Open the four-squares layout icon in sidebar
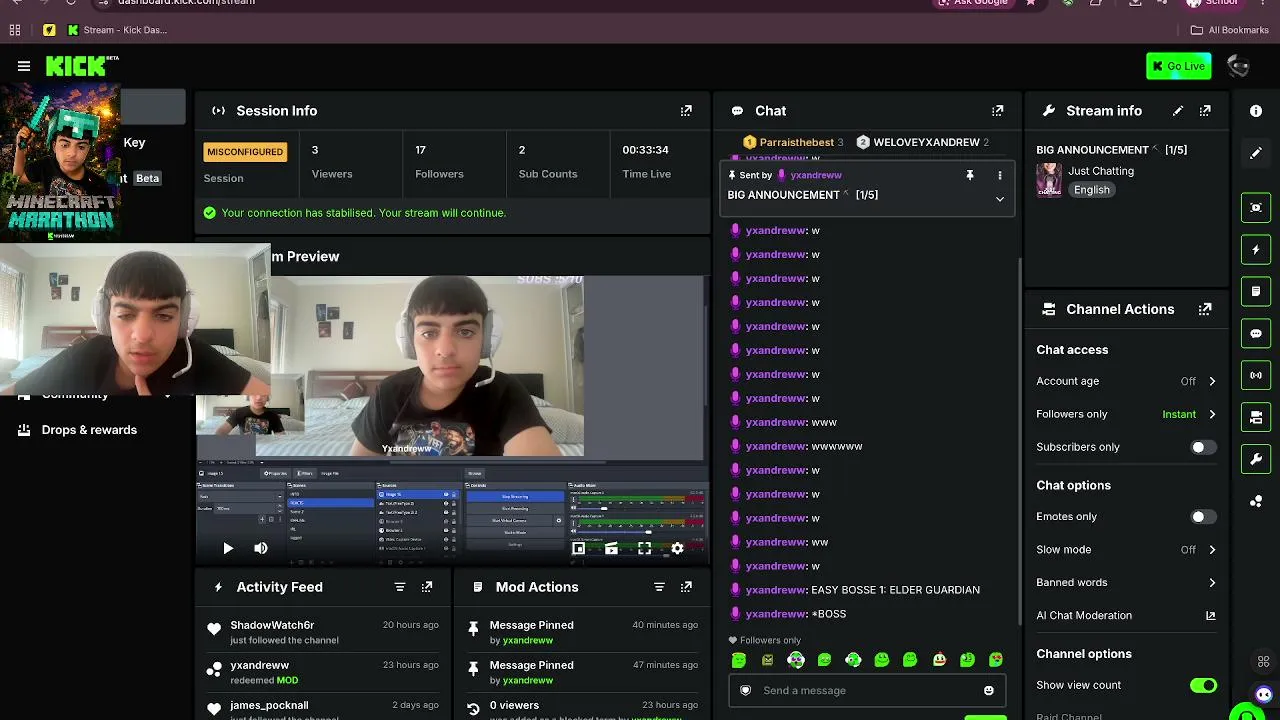1280x720 pixels. (1264, 662)
